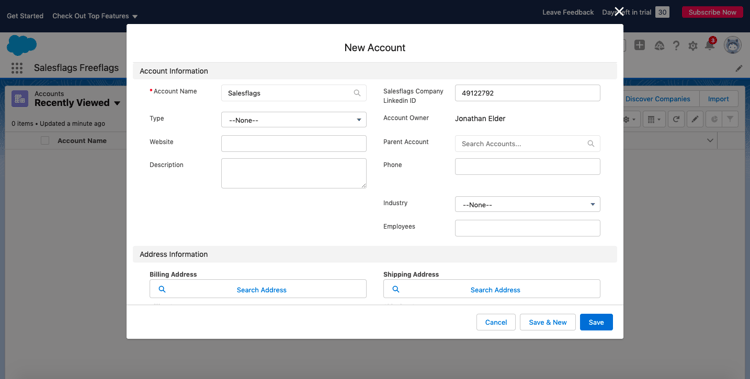750x379 pixels.
Task: Expand the Recently Viewed list view dropdown
Action: pyautogui.click(x=117, y=103)
